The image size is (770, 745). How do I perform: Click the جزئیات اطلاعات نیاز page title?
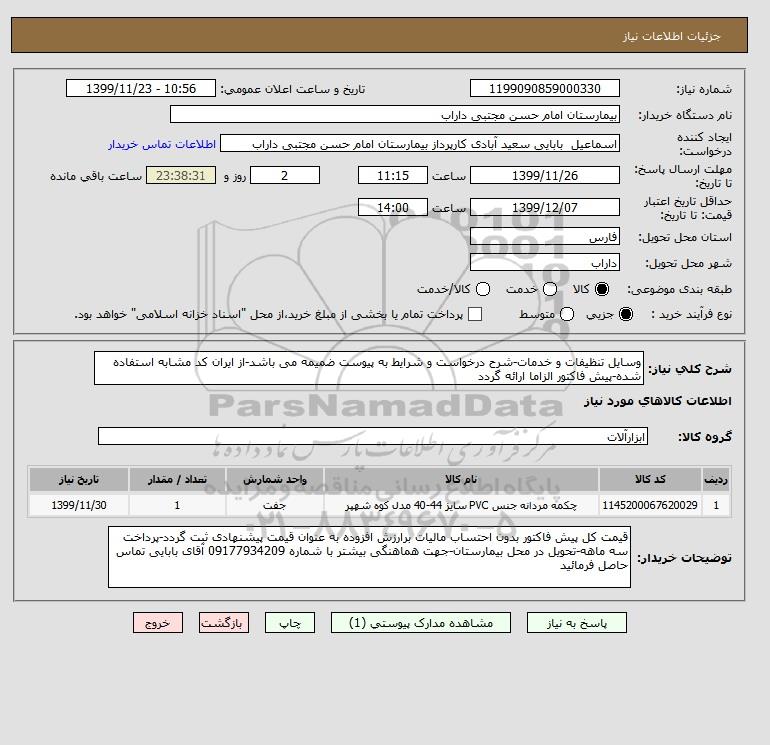(x=671, y=36)
